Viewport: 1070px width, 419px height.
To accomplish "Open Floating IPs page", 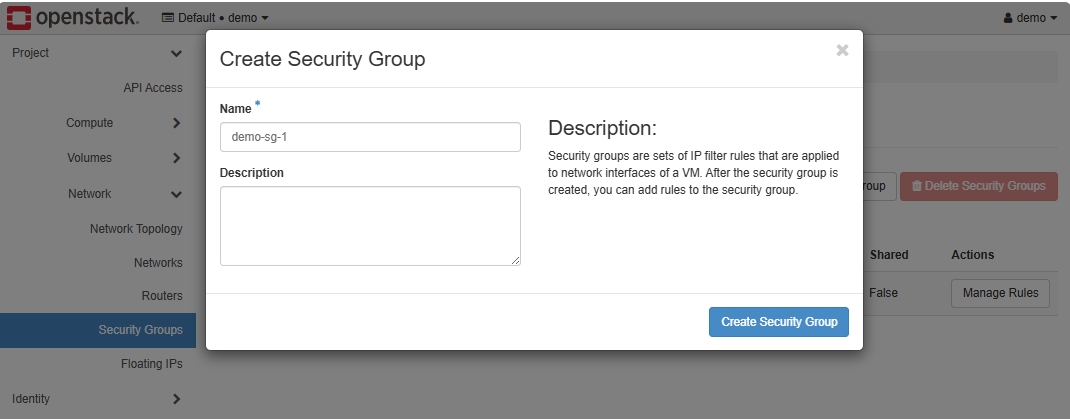I will 151,364.
